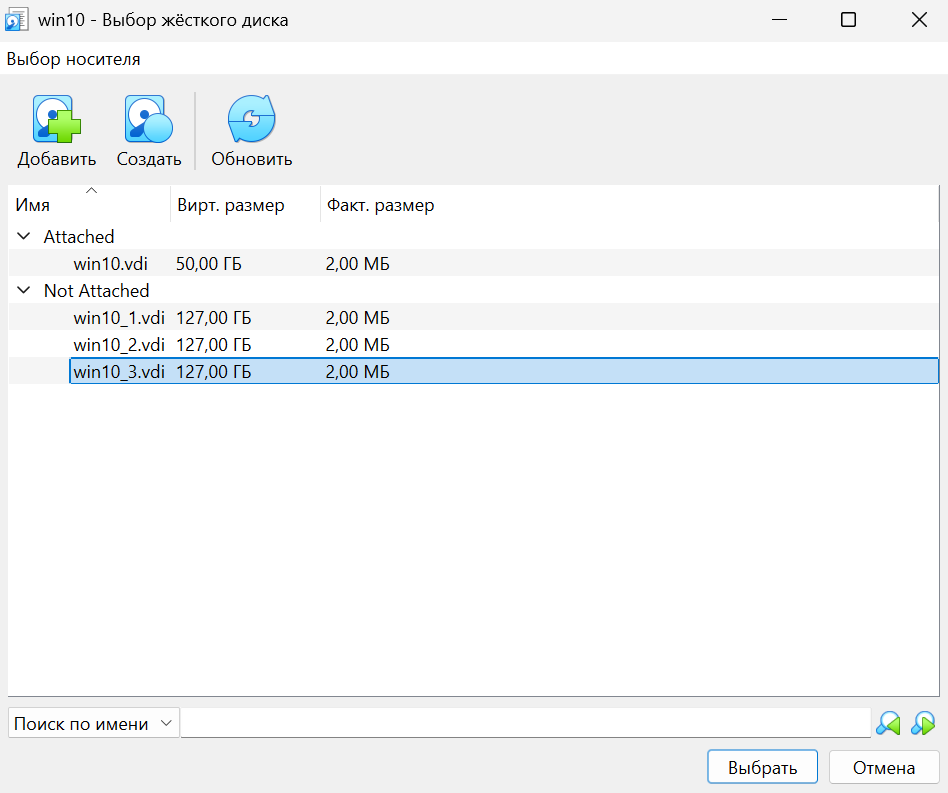Viewport: 948px width, 793px height.
Task: Click the Attached group label
Action: [x=79, y=236]
